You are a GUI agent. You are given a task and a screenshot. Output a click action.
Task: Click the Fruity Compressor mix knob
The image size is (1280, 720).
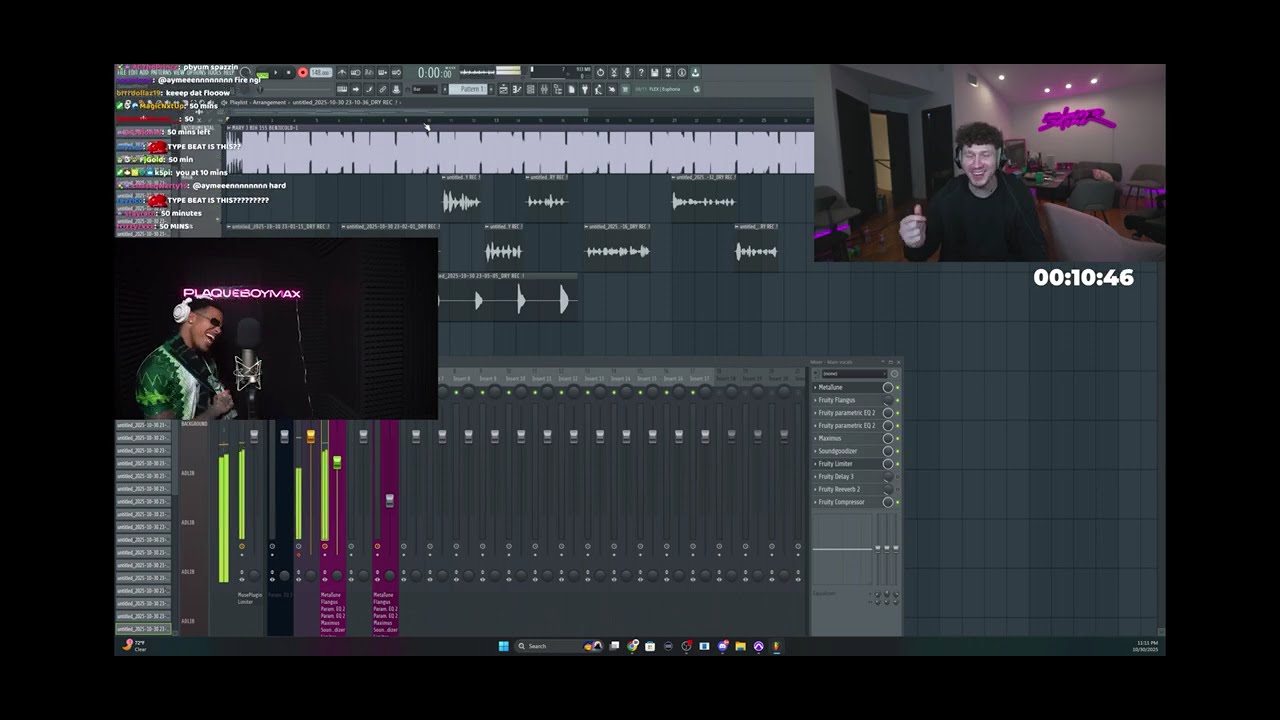pyautogui.click(x=888, y=502)
